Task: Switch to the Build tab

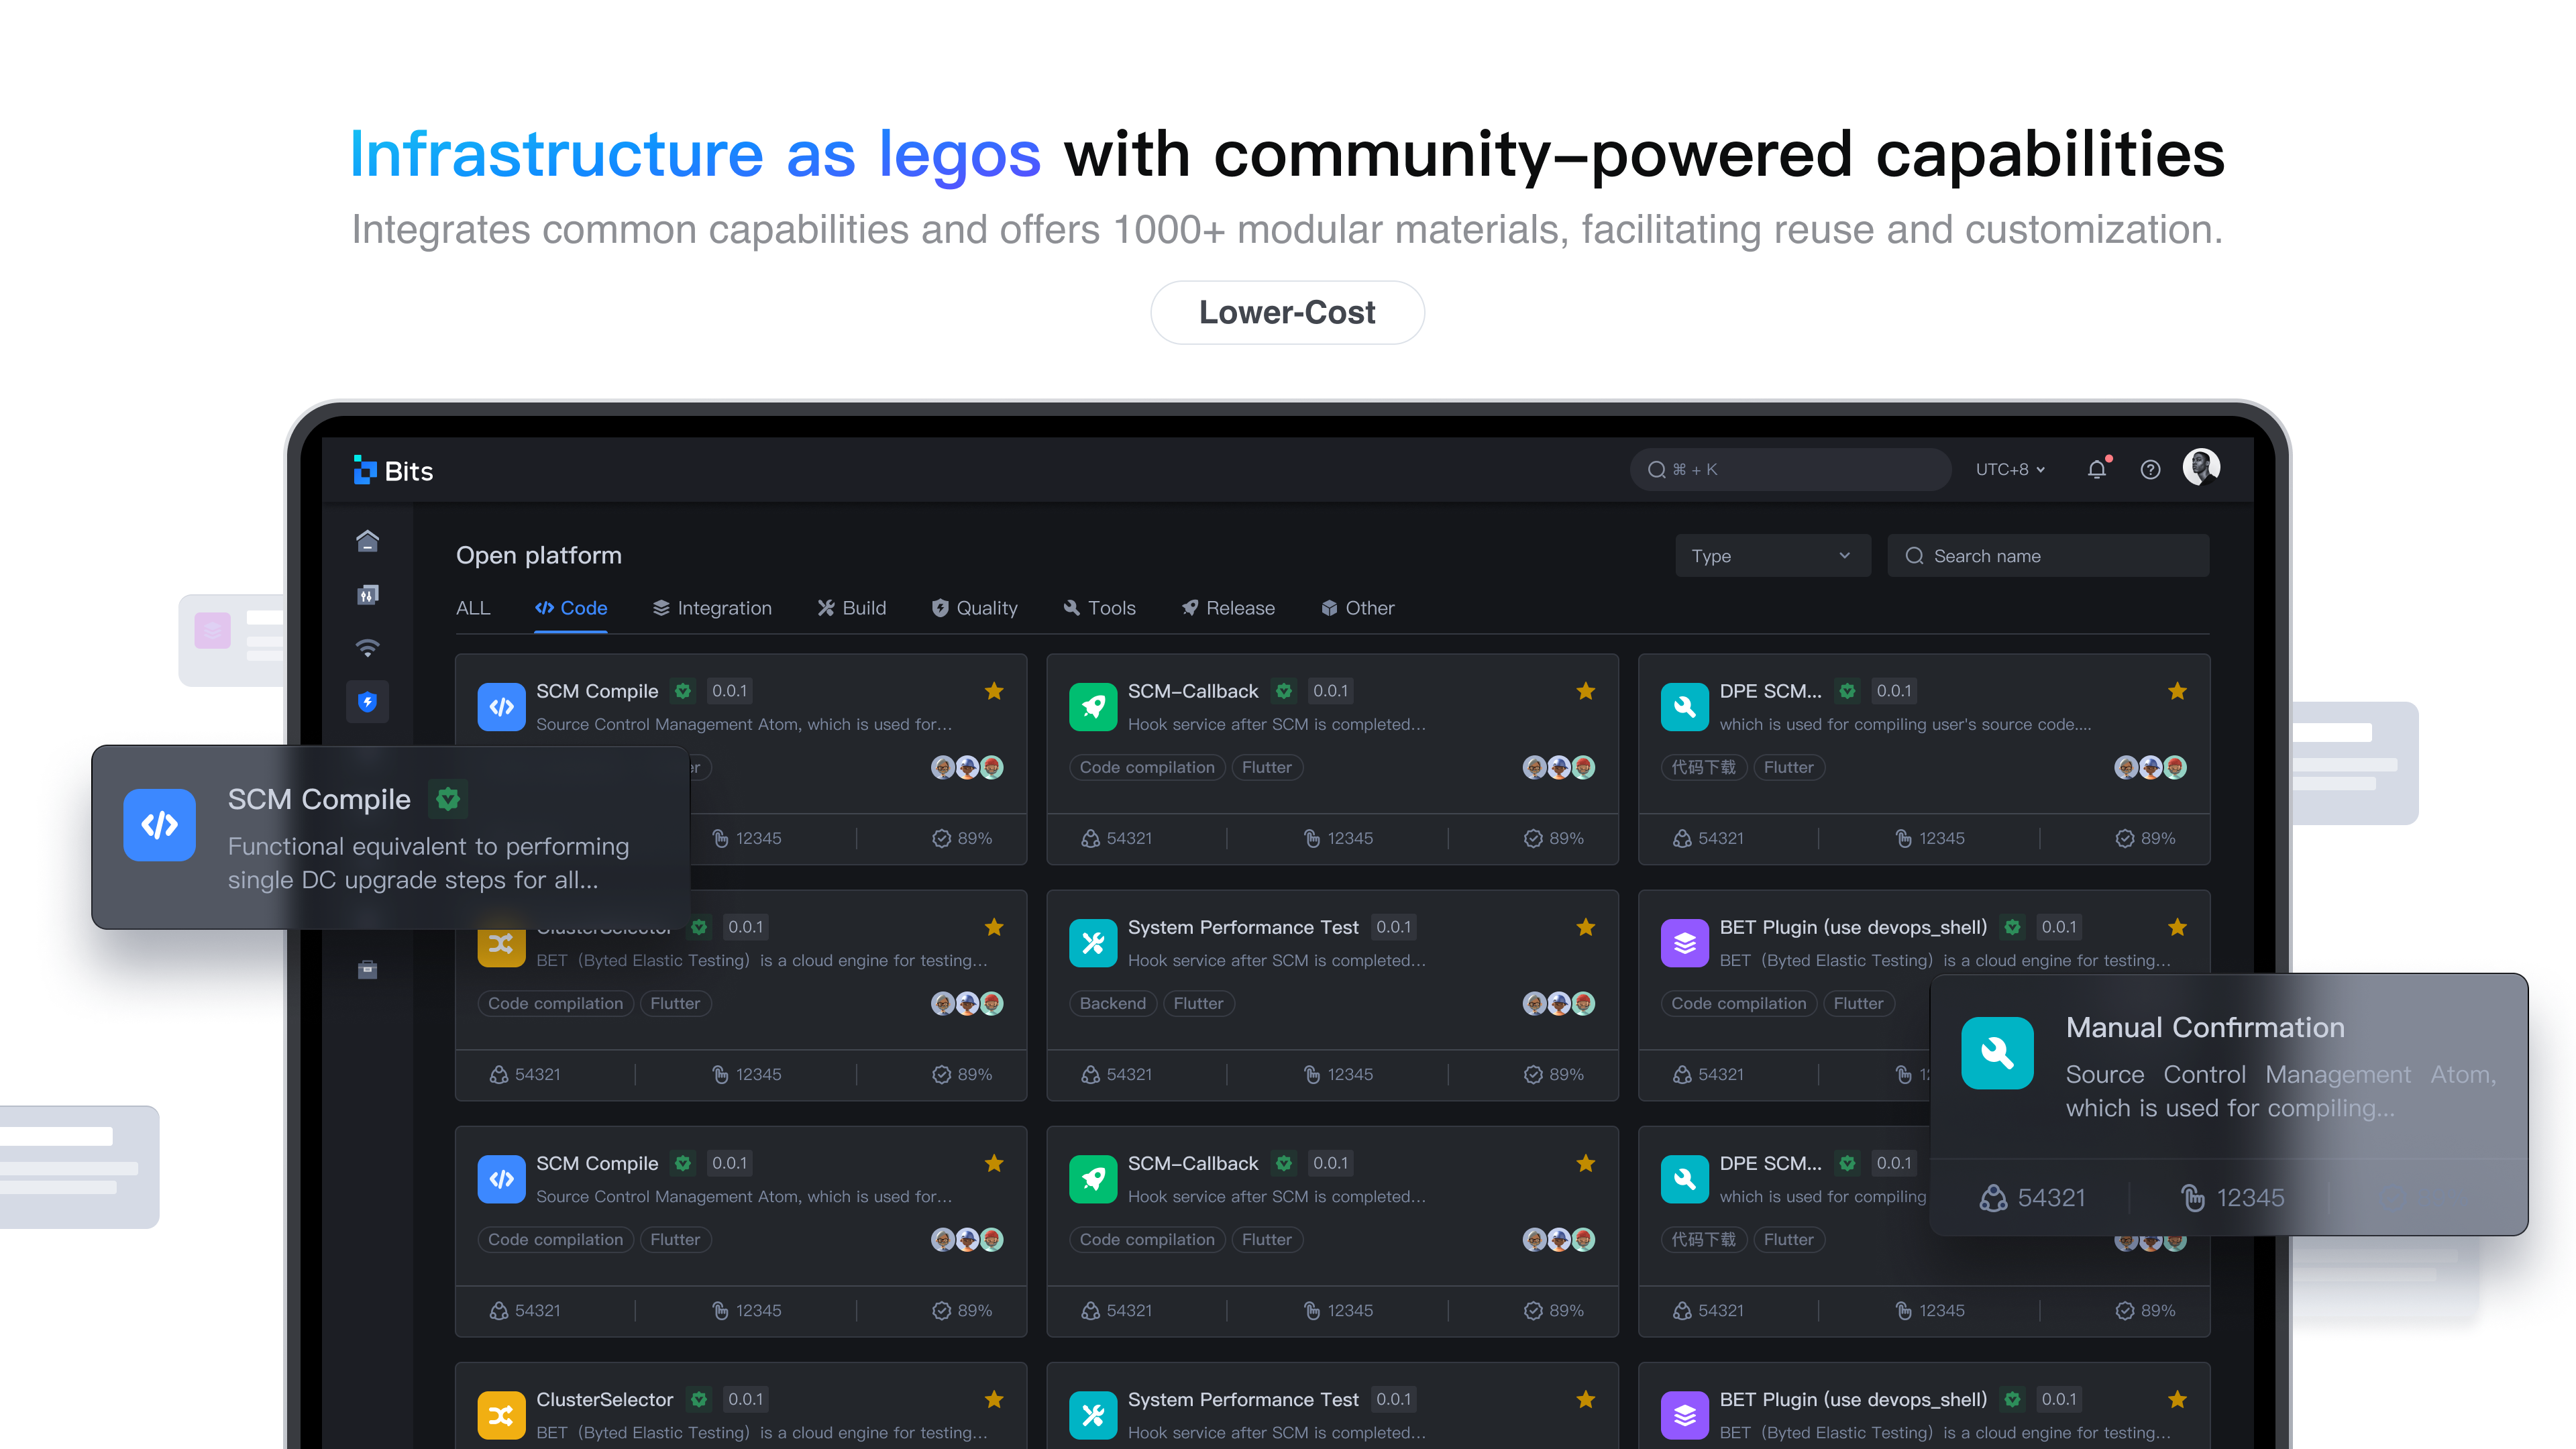Action: [x=852, y=608]
